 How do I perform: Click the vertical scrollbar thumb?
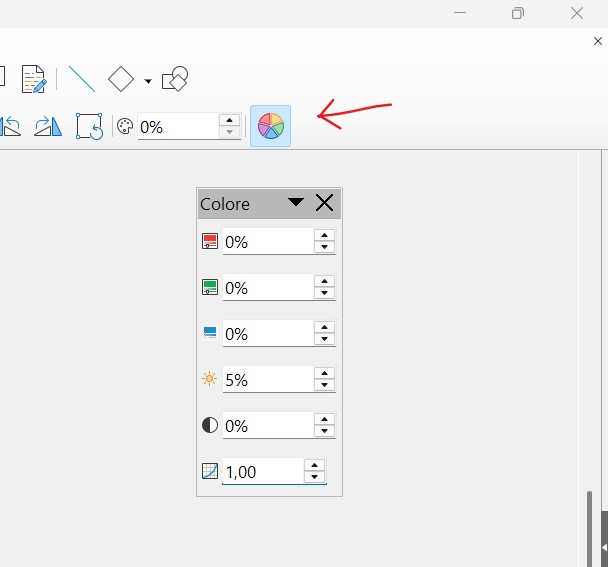pyautogui.click(x=589, y=529)
